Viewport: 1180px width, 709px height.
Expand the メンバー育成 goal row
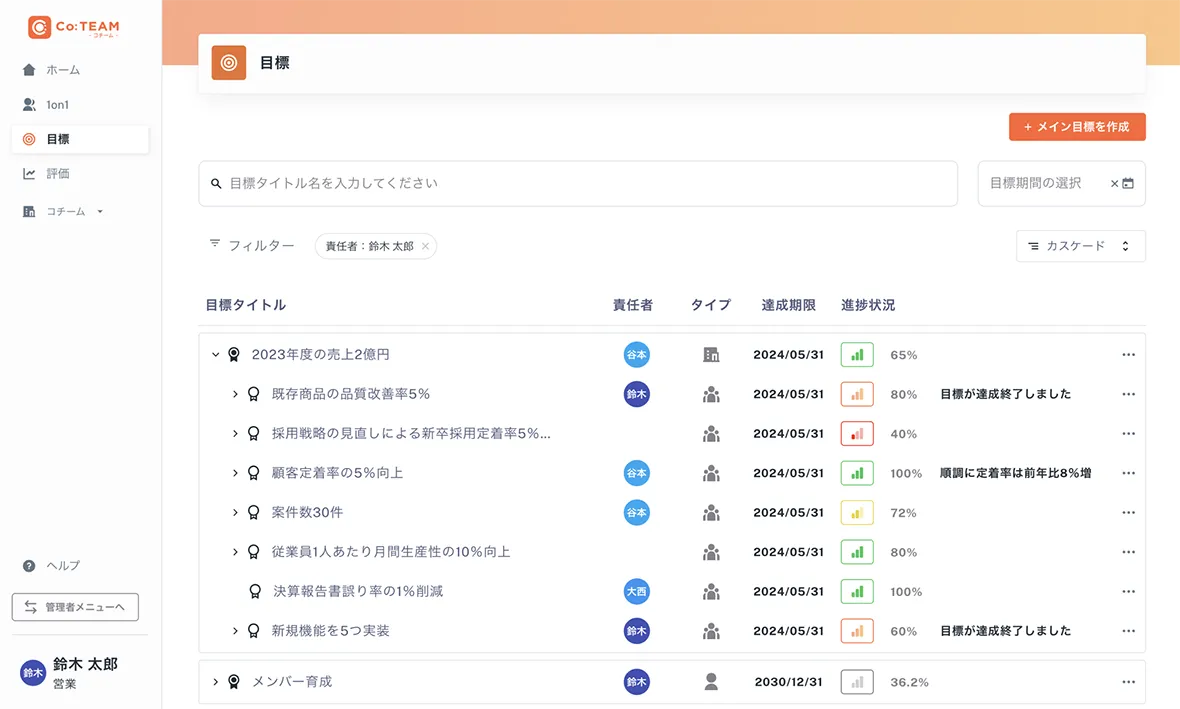click(x=215, y=682)
